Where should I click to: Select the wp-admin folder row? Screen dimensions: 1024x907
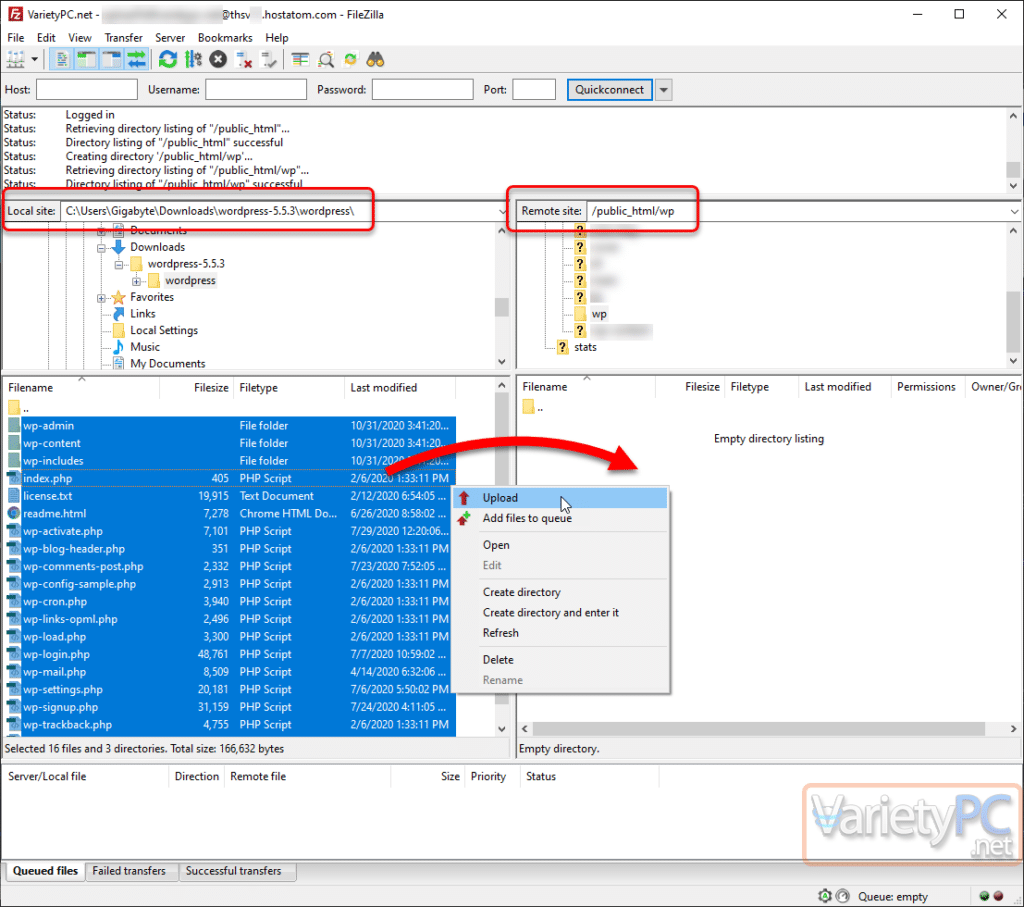click(x=229, y=425)
